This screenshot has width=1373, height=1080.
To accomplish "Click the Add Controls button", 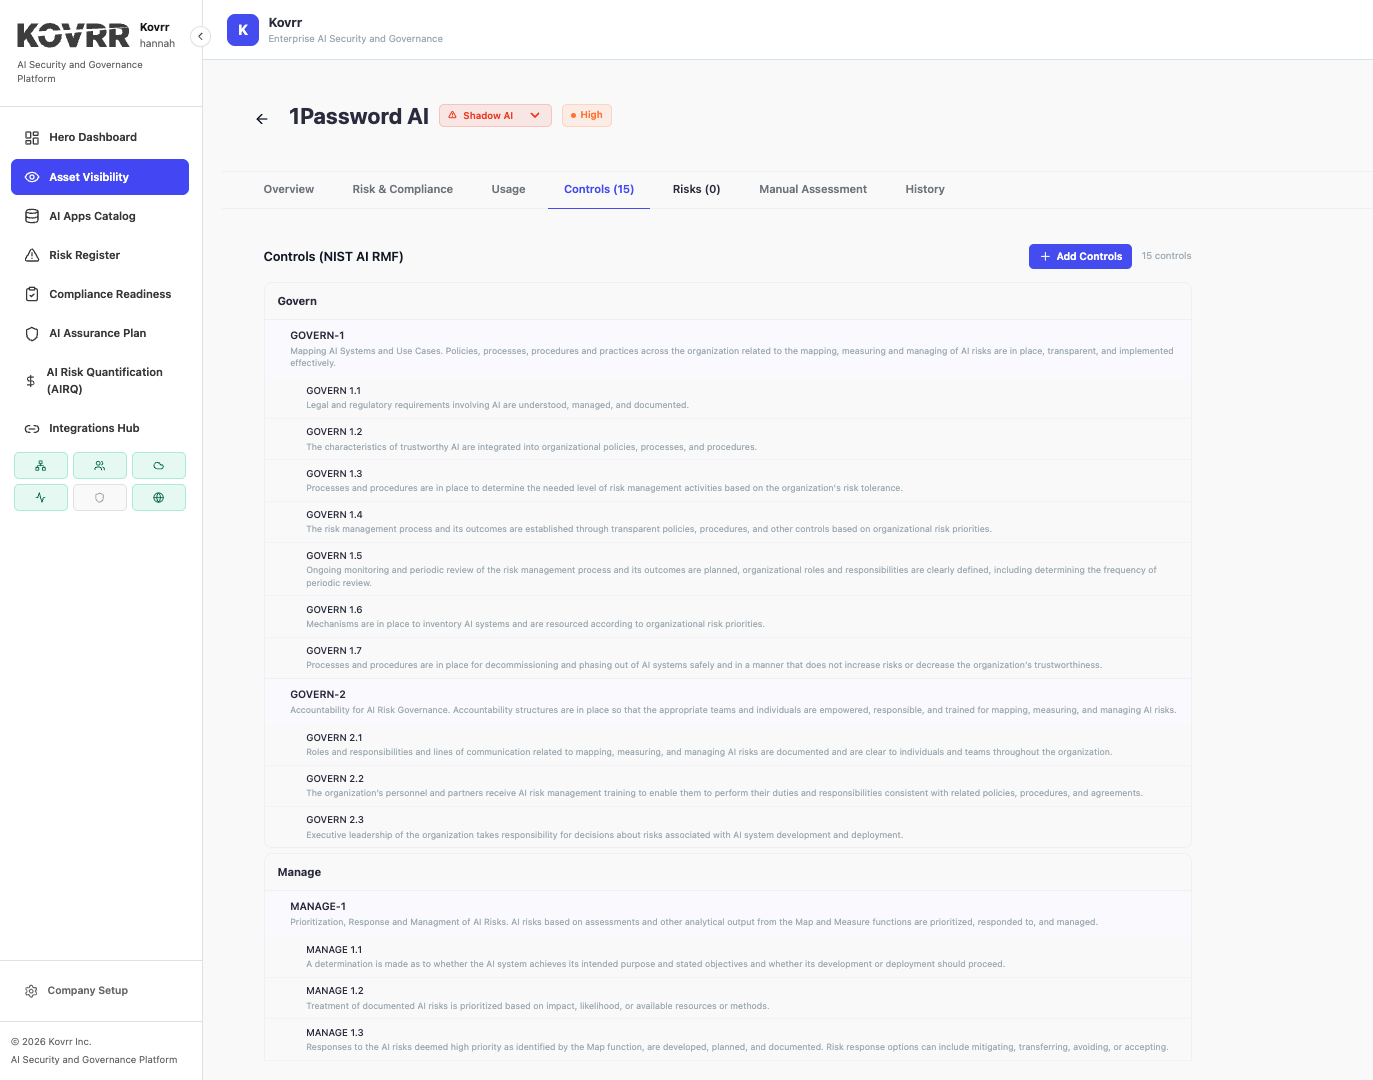I will coord(1080,257).
